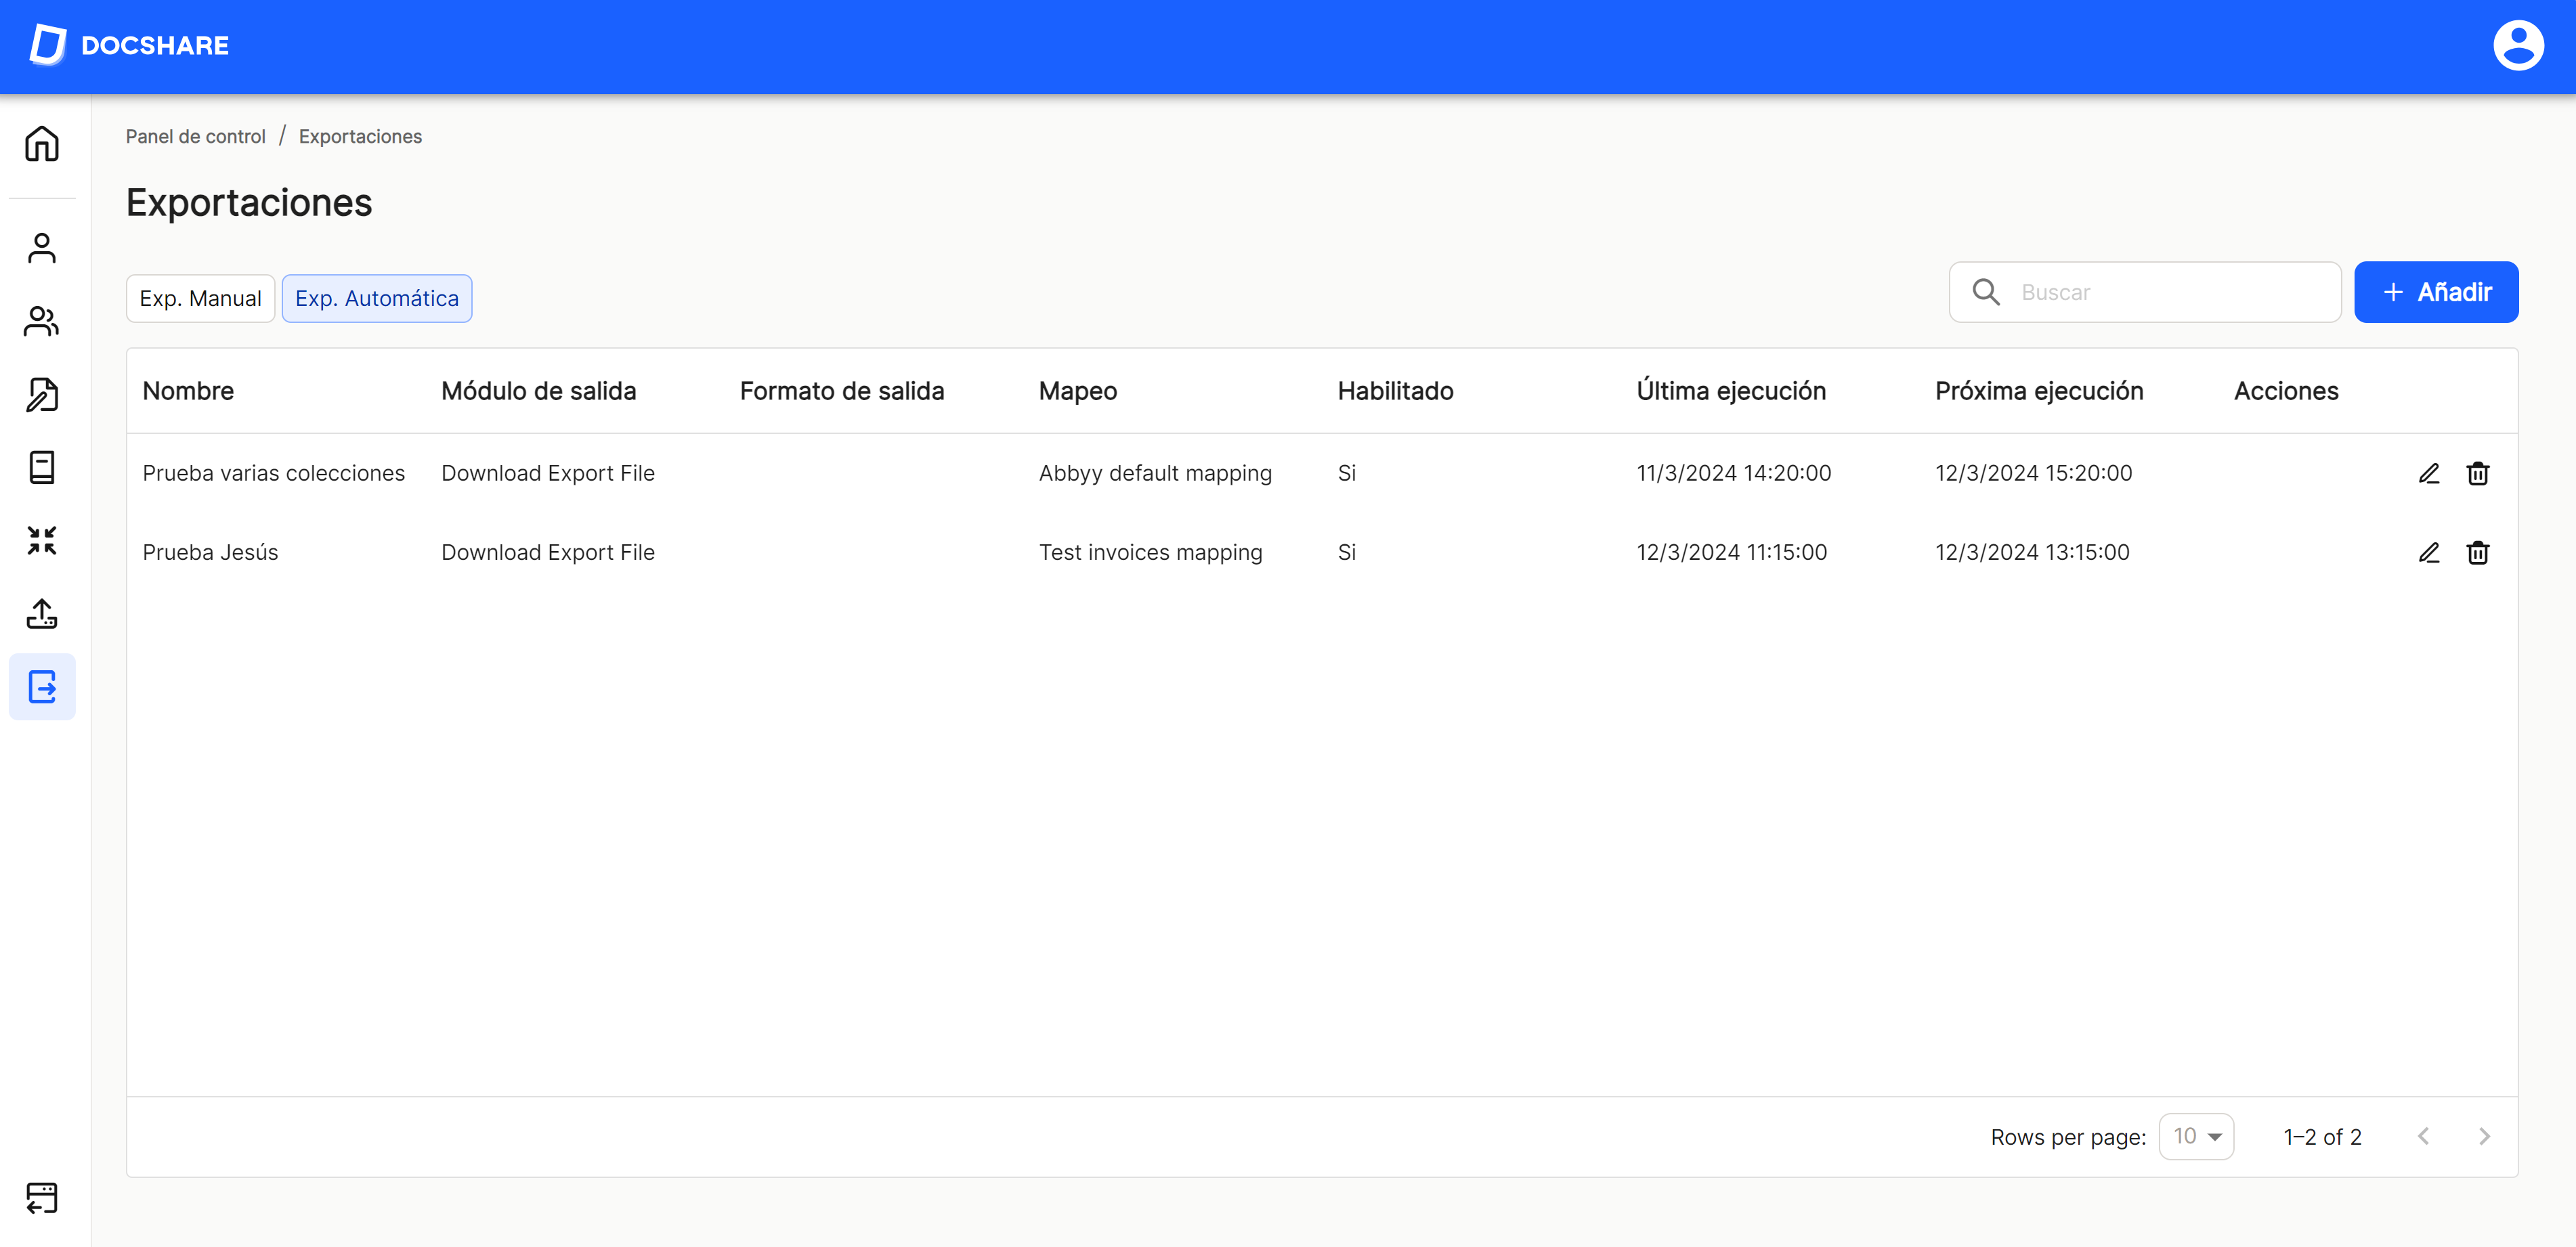Image resolution: width=2576 pixels, height=1247 pixels.
Task: Click the 12/3/2024 15:20:00 next execution cell
Action: coord(2033,473)
